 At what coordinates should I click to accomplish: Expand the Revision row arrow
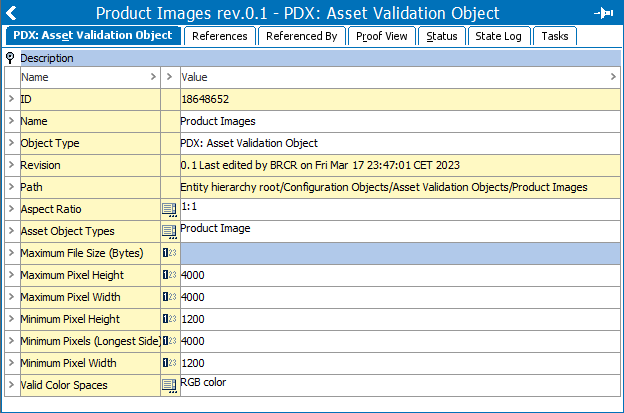point(10,165)
